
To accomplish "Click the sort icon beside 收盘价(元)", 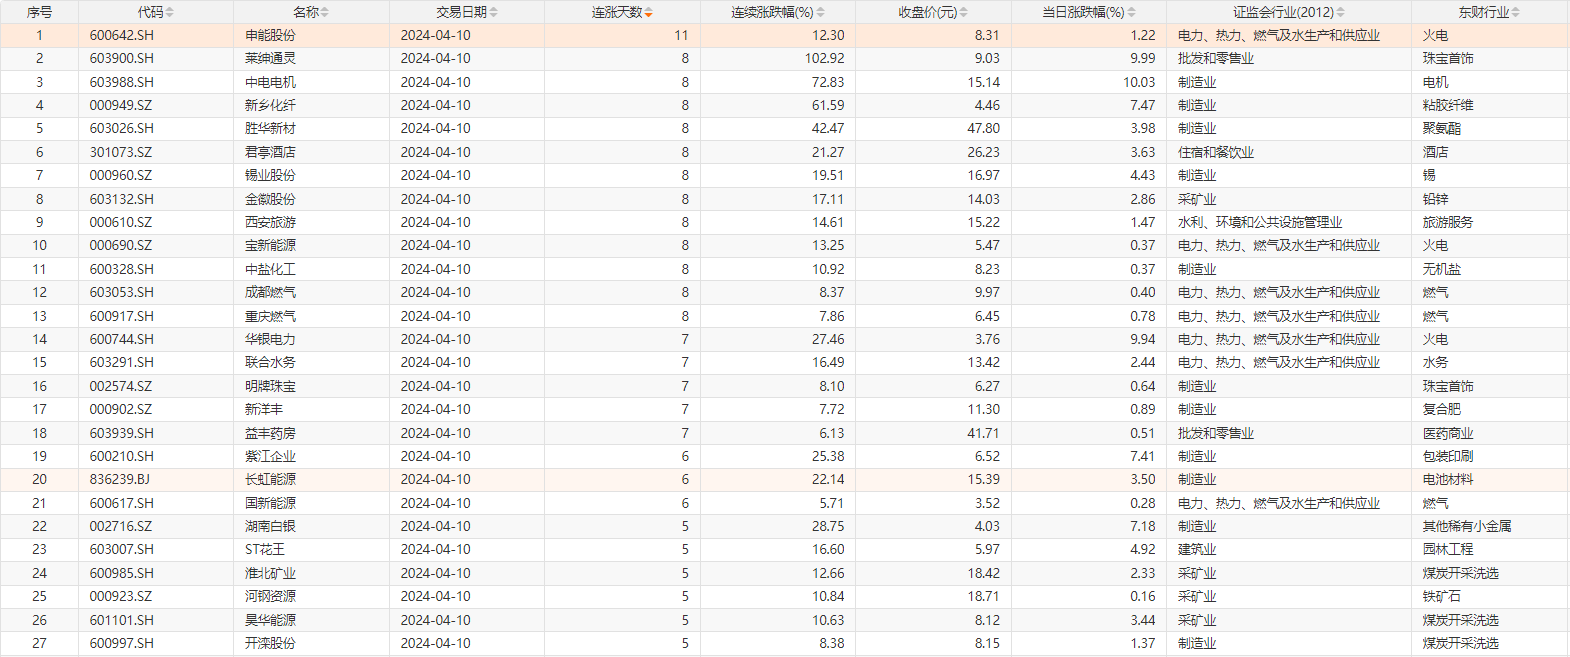I will tap(963, 12).
